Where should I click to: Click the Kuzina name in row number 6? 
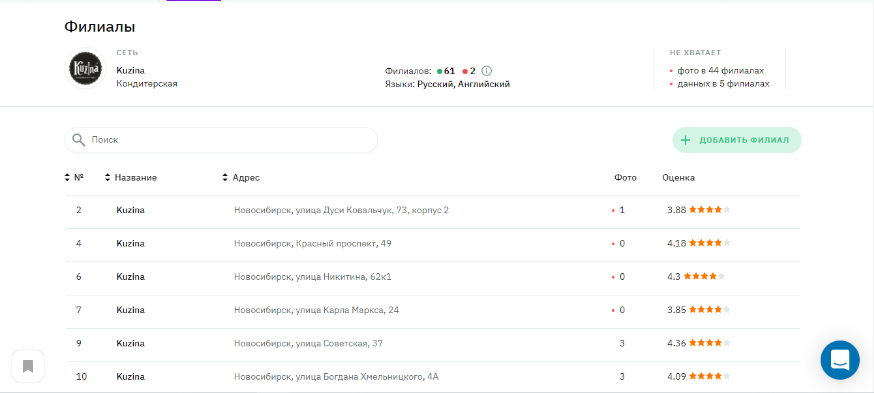130,276
